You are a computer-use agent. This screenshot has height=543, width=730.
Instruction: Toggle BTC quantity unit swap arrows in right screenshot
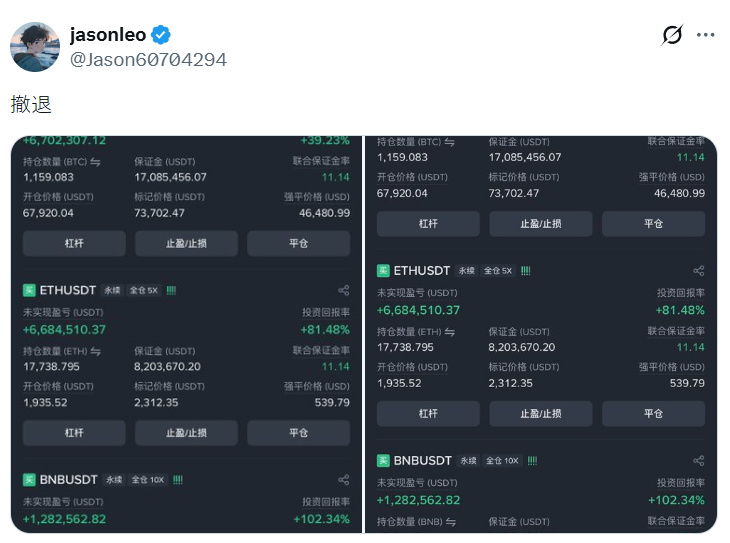point(450,142)
